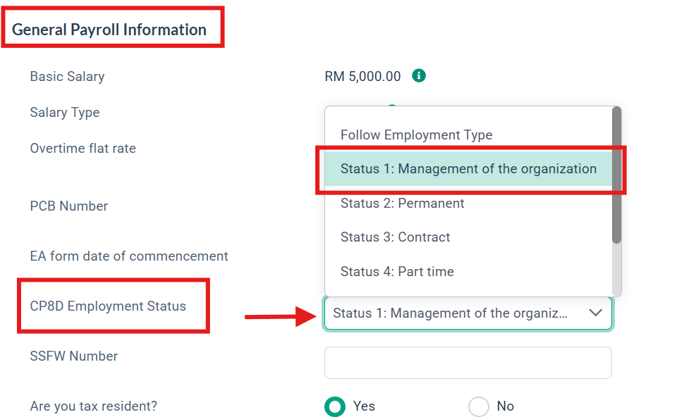The image size is (684, 417).
Task: Open the CP8D Employment Status dropdown
Action: click(x=468, y=313)
